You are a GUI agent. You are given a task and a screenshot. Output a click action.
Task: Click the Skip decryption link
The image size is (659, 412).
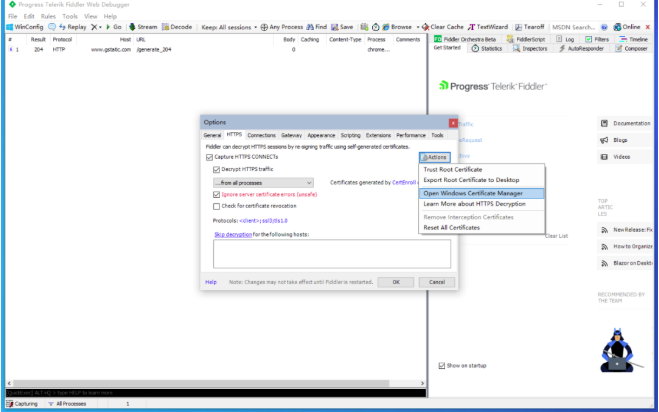(x=233, y=235)
